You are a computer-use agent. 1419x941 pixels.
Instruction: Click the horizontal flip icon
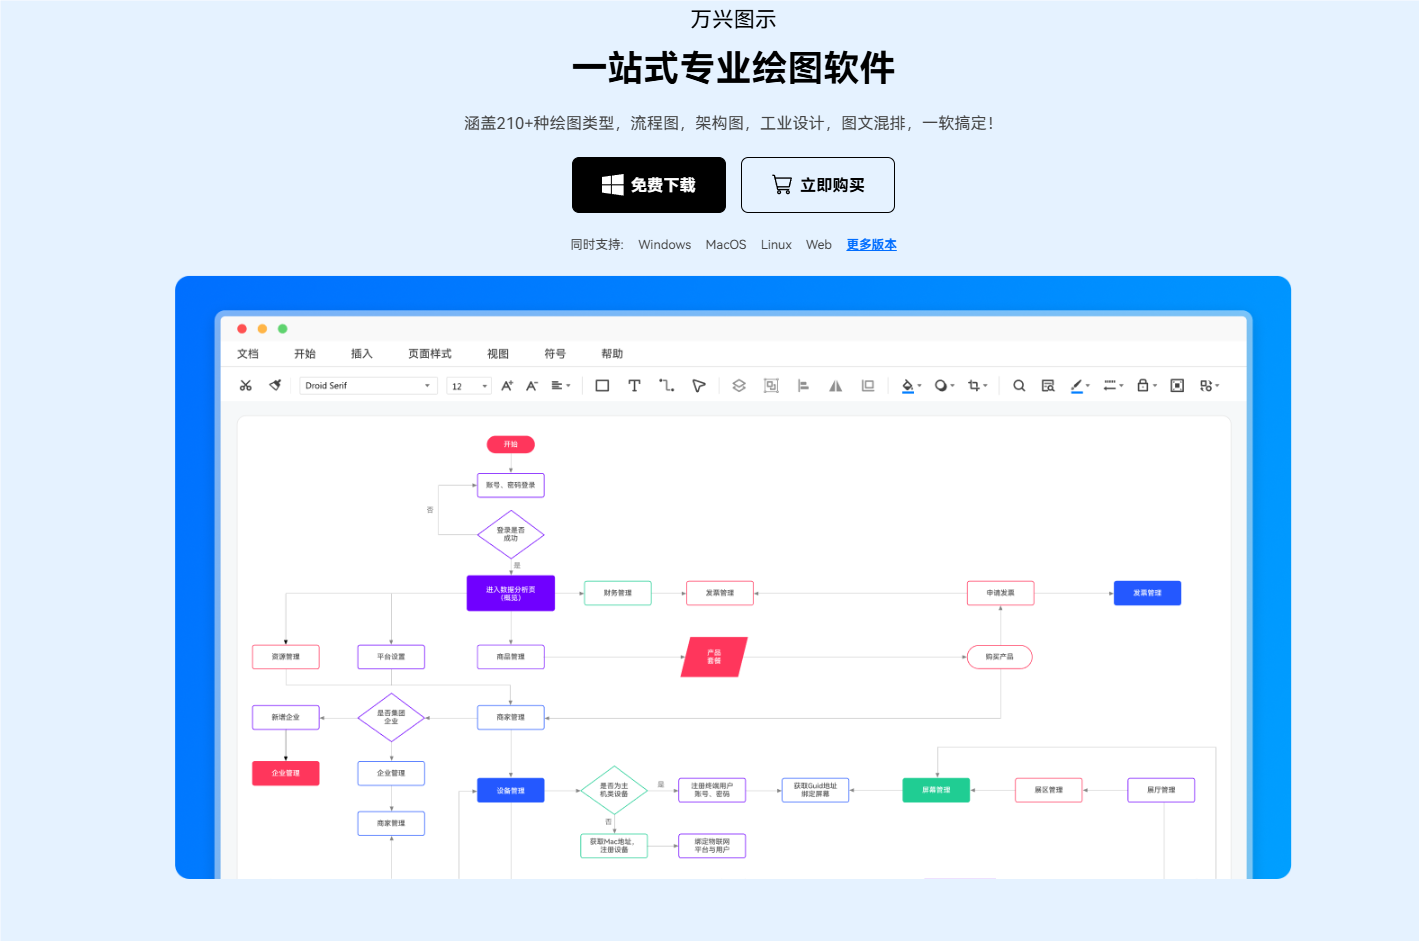[x=835, y=385]
